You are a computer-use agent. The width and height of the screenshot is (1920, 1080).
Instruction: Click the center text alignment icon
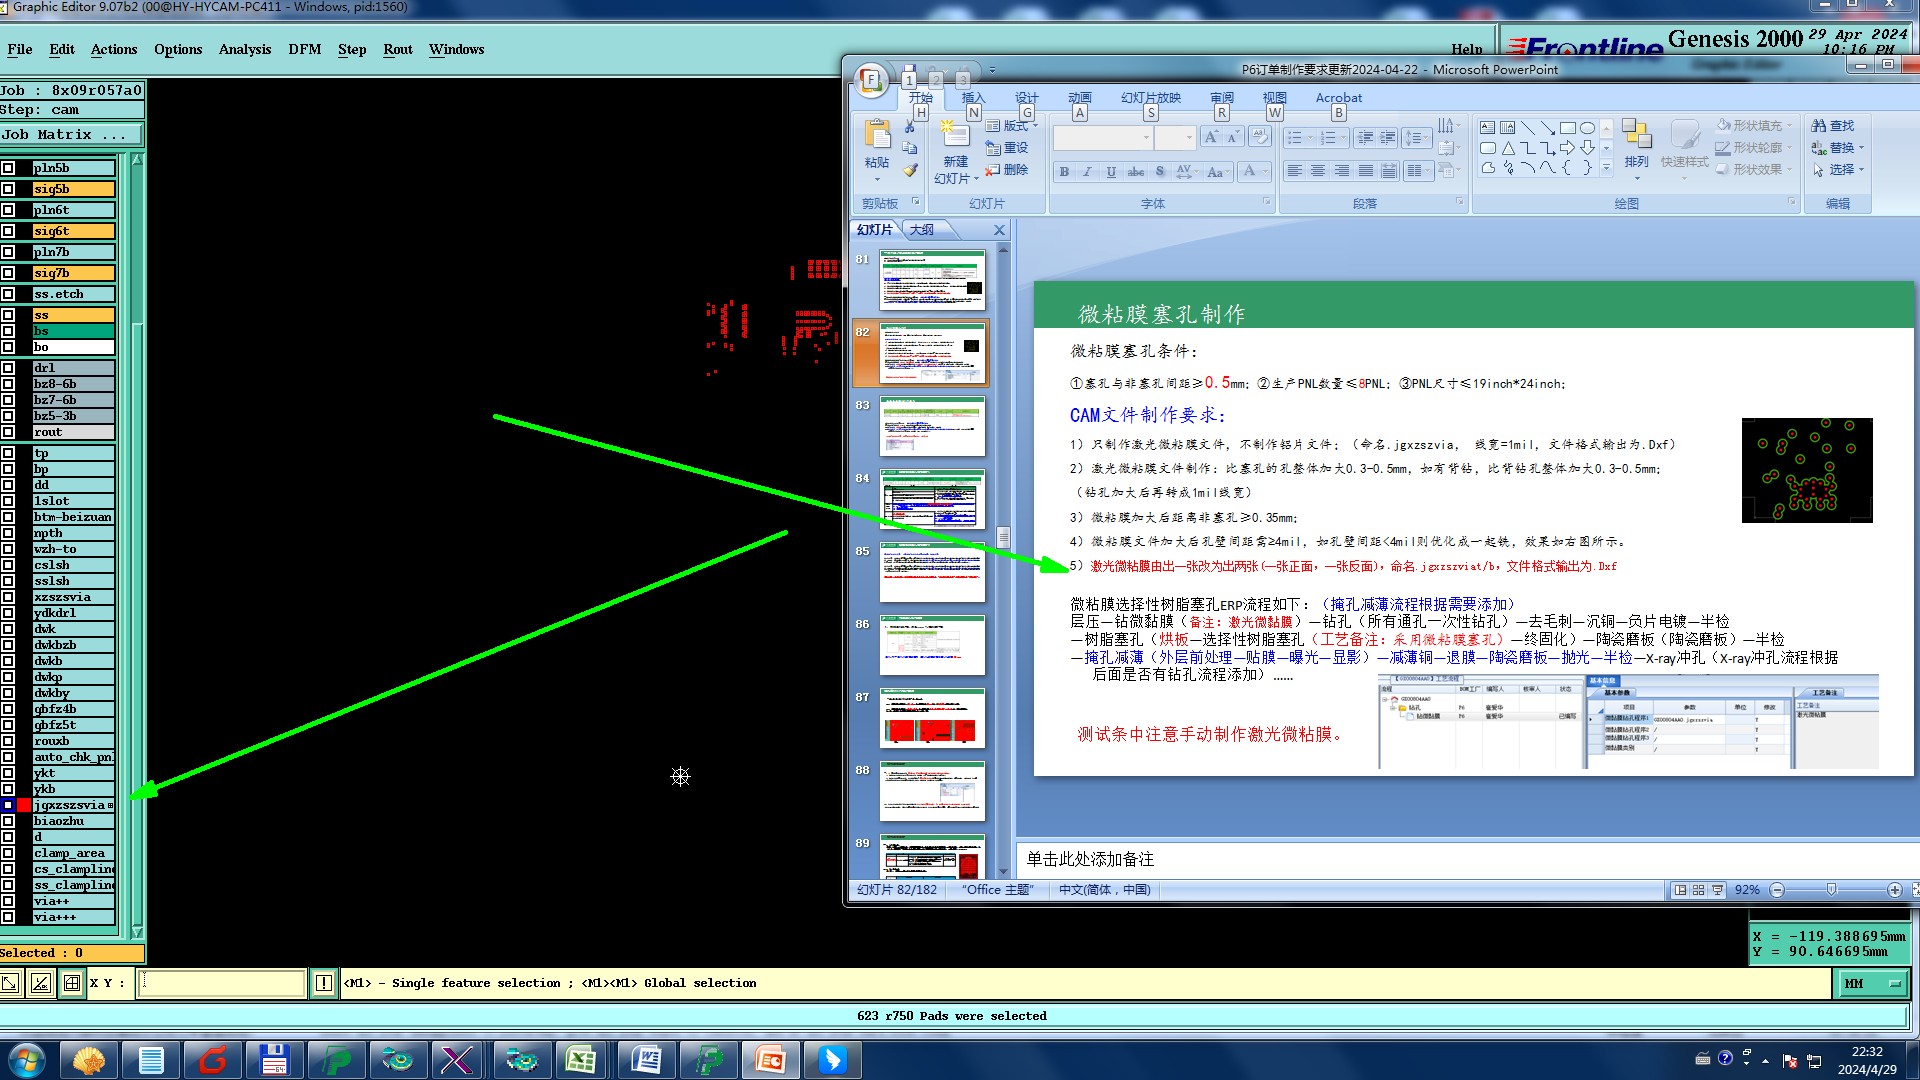tap(1318, 171)
